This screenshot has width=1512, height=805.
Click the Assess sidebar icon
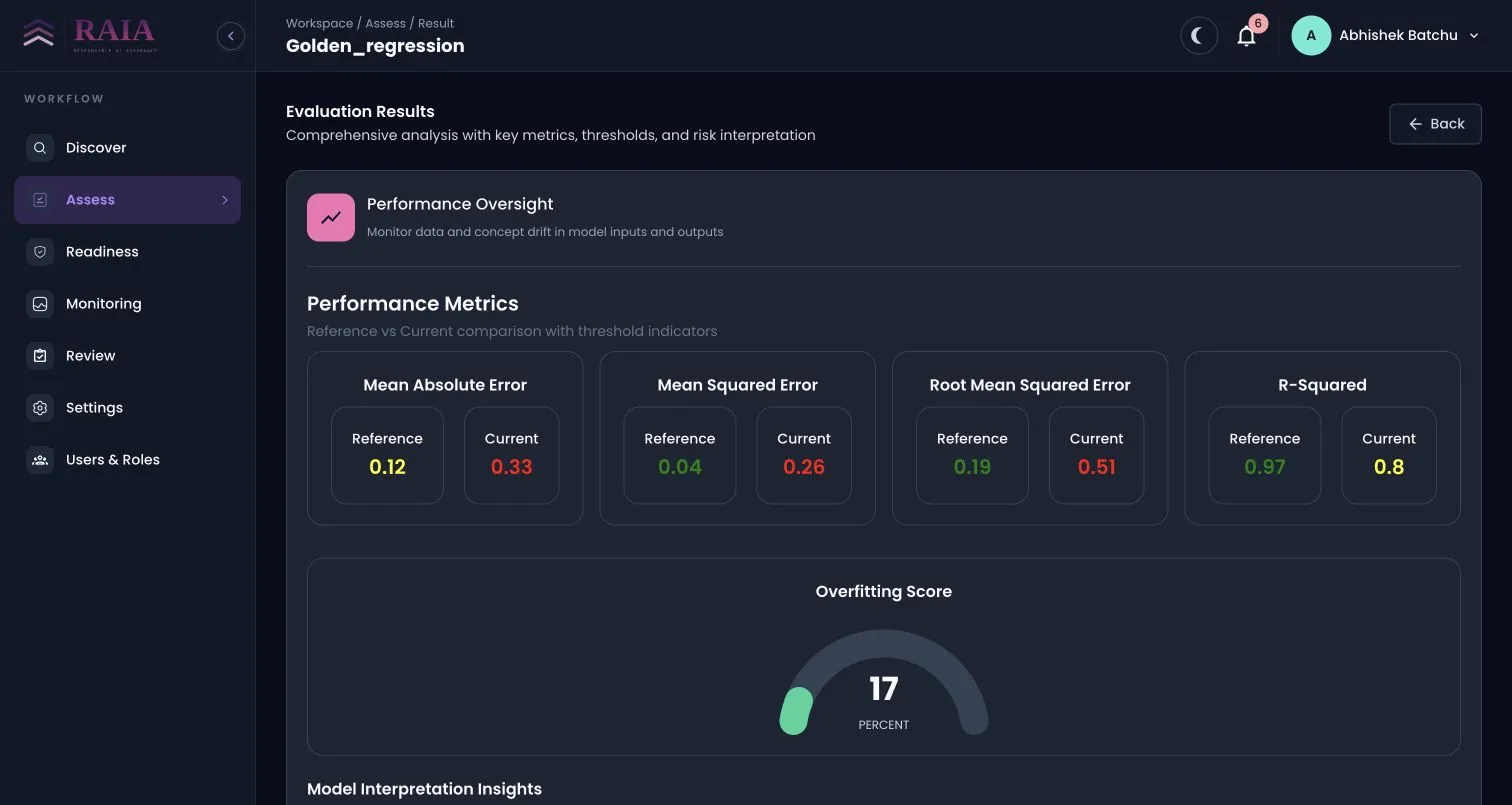40,200
